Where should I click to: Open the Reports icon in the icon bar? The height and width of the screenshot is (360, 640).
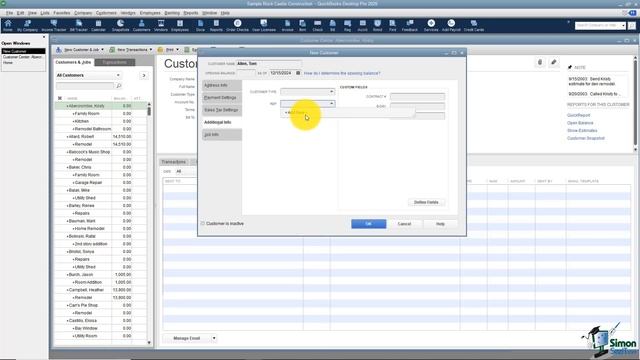point(216,25)
